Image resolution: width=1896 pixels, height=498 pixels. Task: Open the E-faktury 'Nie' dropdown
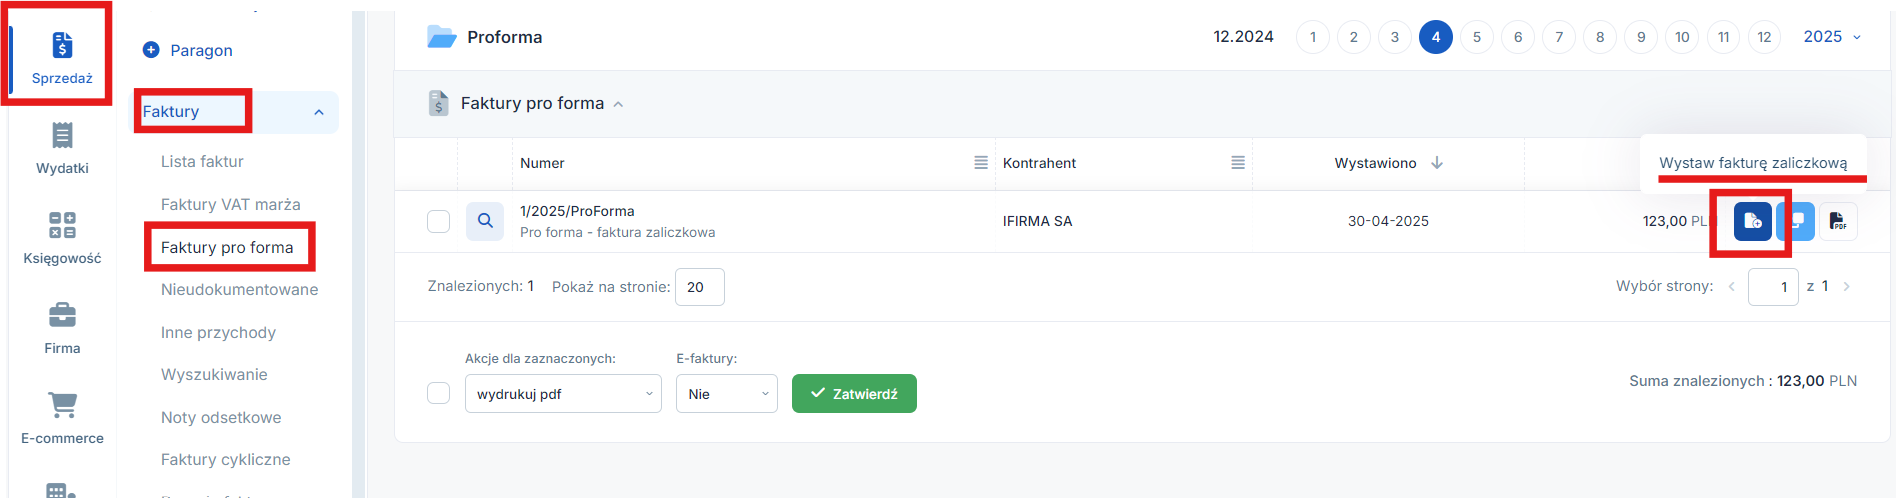pyautogui.click(x=726, y=394)
